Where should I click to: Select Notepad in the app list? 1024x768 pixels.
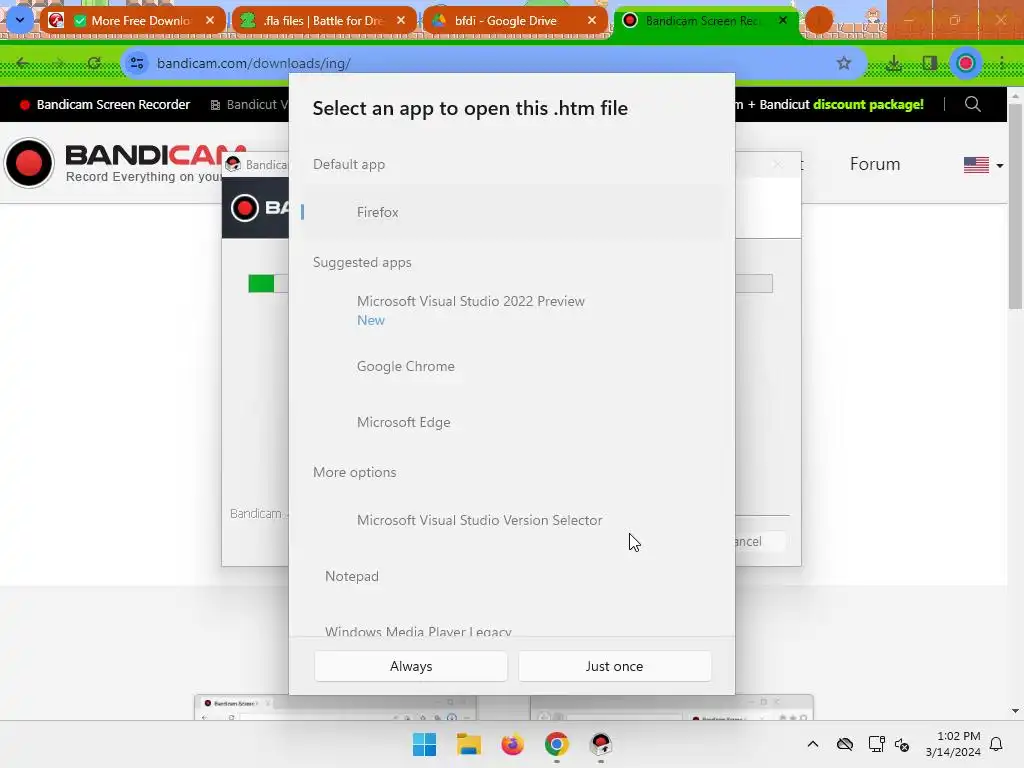(x=513, y=576)
